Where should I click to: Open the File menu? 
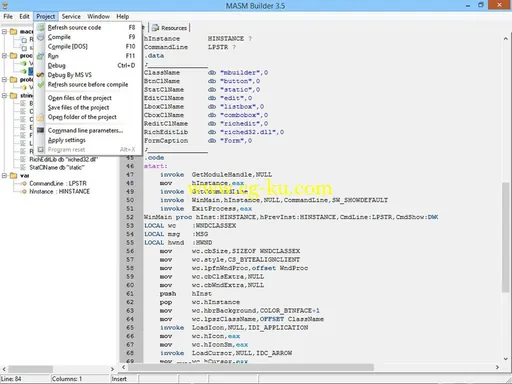[8, 16]
